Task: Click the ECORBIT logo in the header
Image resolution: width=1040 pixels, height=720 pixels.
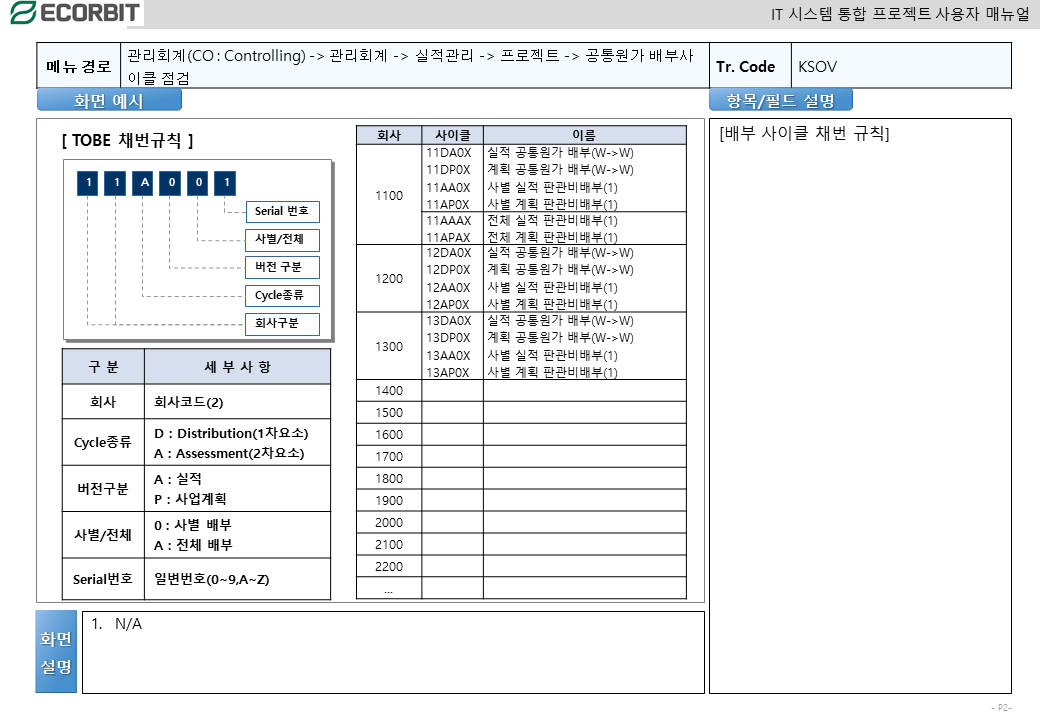Action: 73,13
